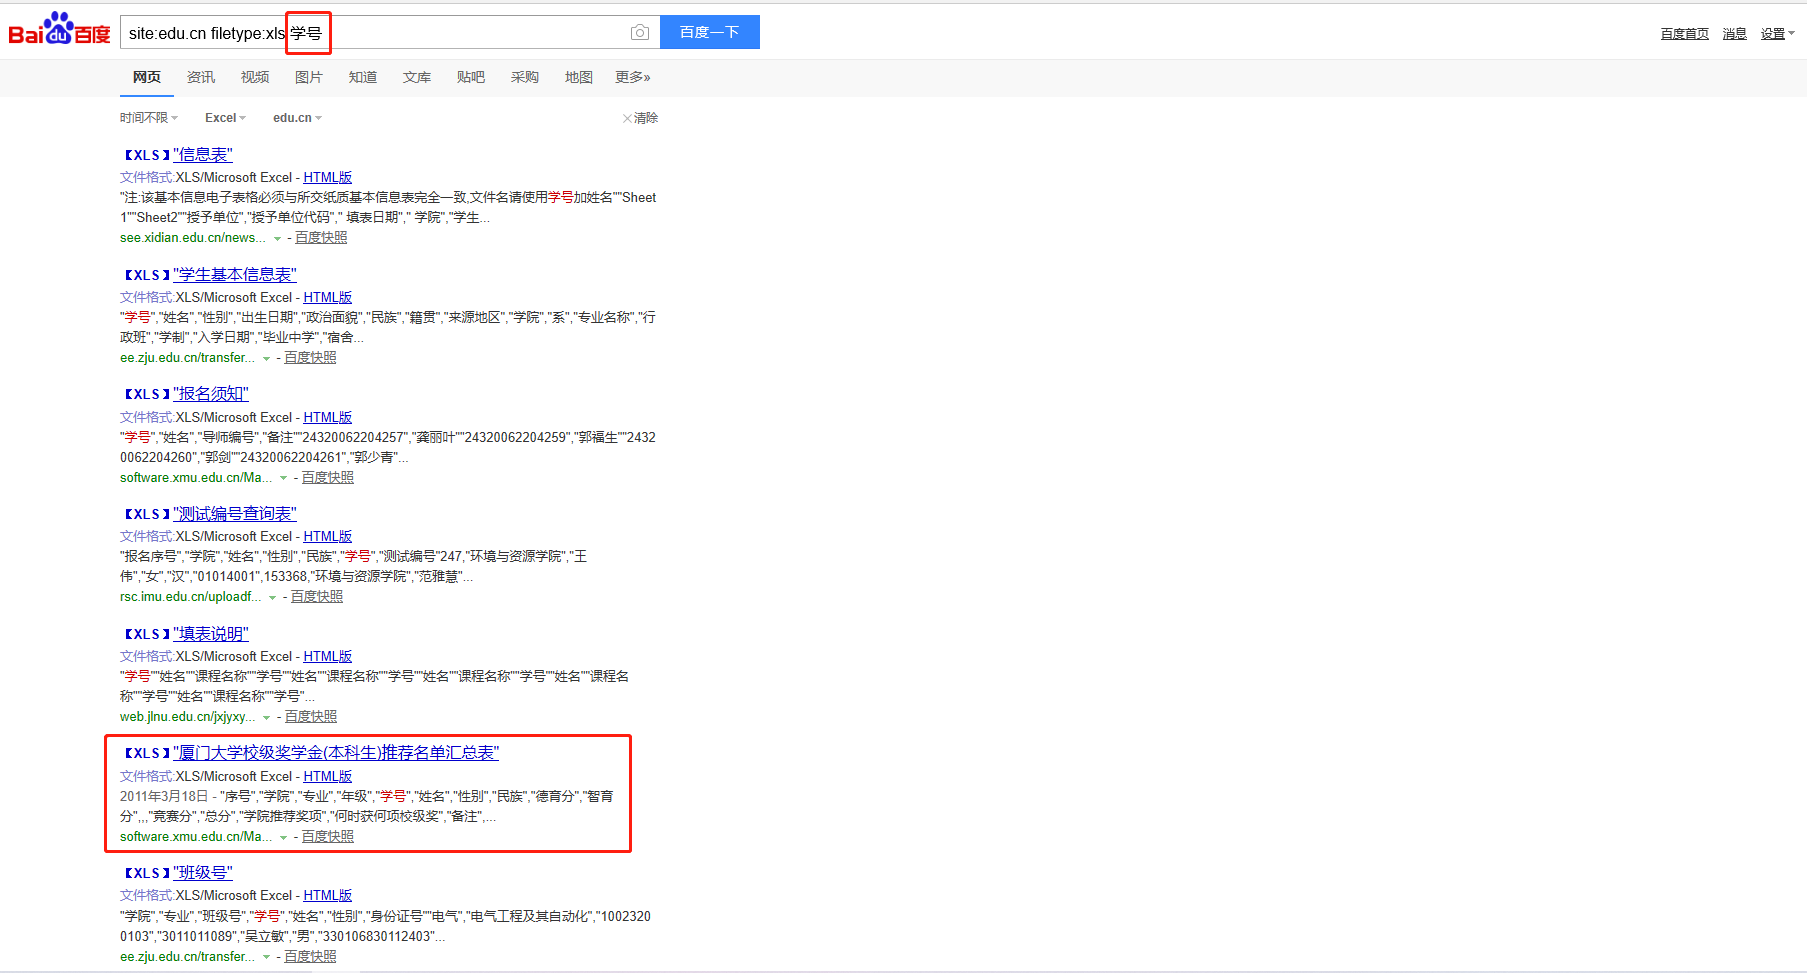Open HTML版 for 厦门大学校级奖学金 result
This screenshot has width=1807, height=973.
tap(328, 777)
